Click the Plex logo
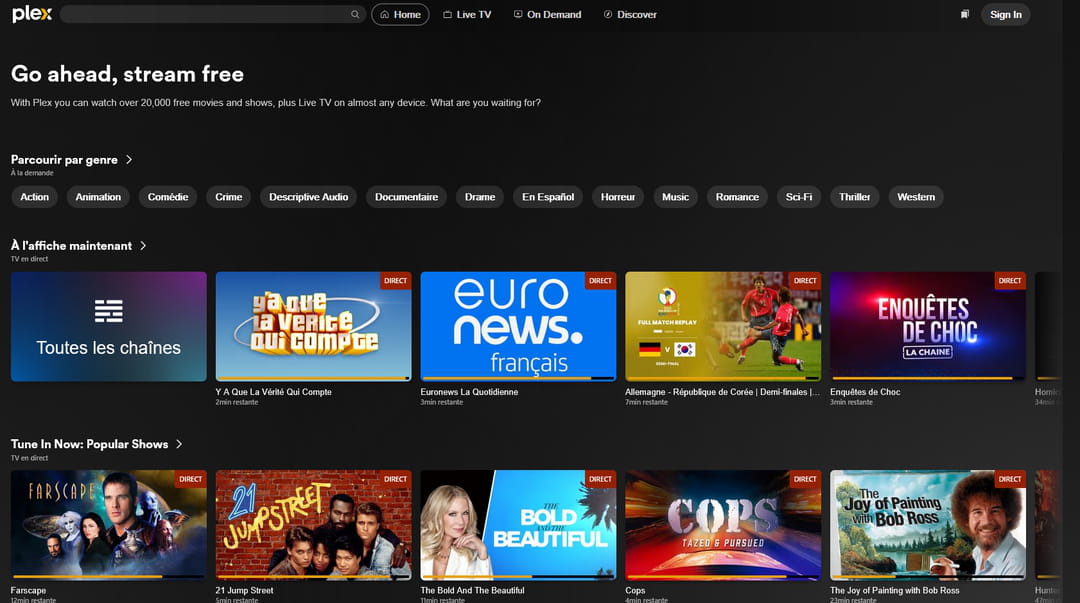This screenshot has width=1080, height=603. point(32,14)
